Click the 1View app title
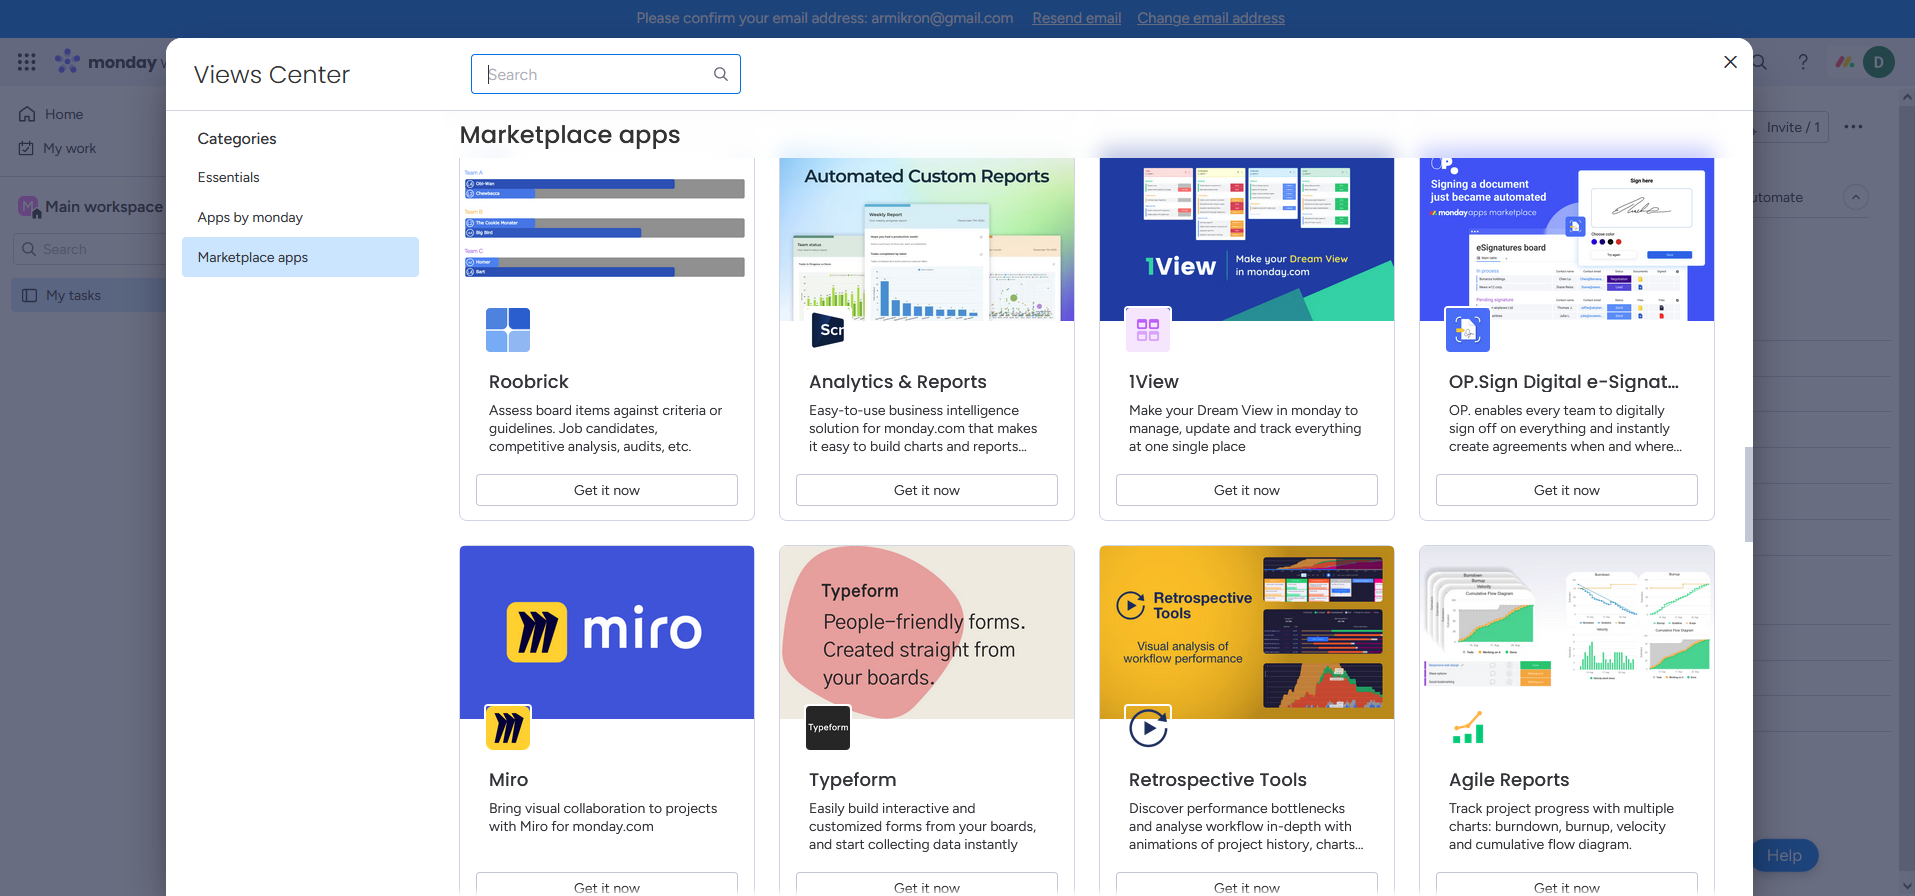1915x896 pixels. click(x=1153, y=381)
